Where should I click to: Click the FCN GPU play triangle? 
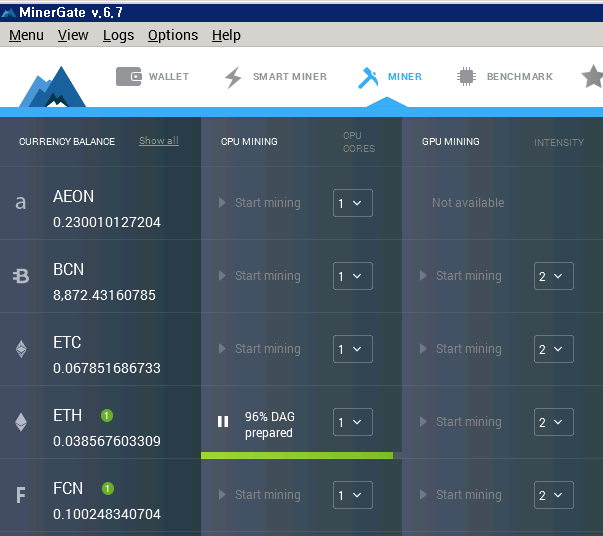coord(423,494)
